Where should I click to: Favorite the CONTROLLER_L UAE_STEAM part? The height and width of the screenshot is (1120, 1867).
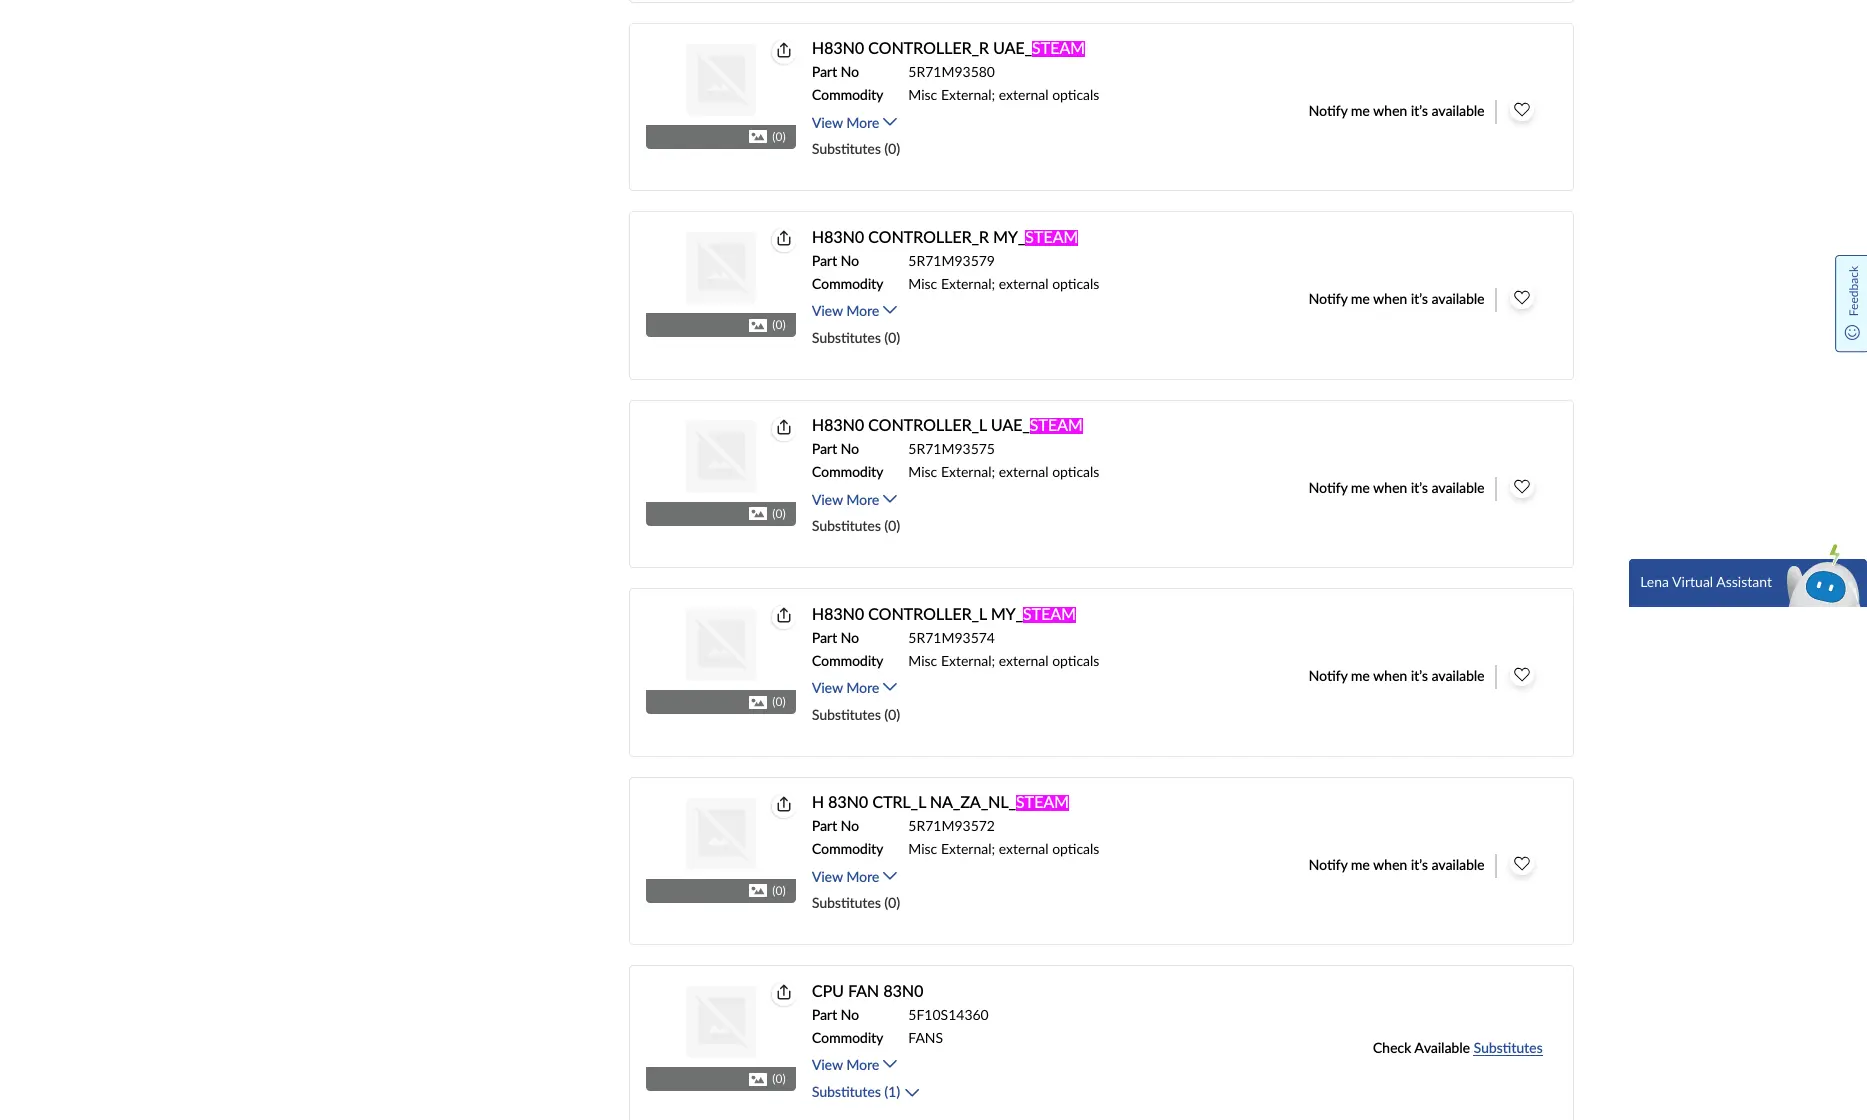1521,487
